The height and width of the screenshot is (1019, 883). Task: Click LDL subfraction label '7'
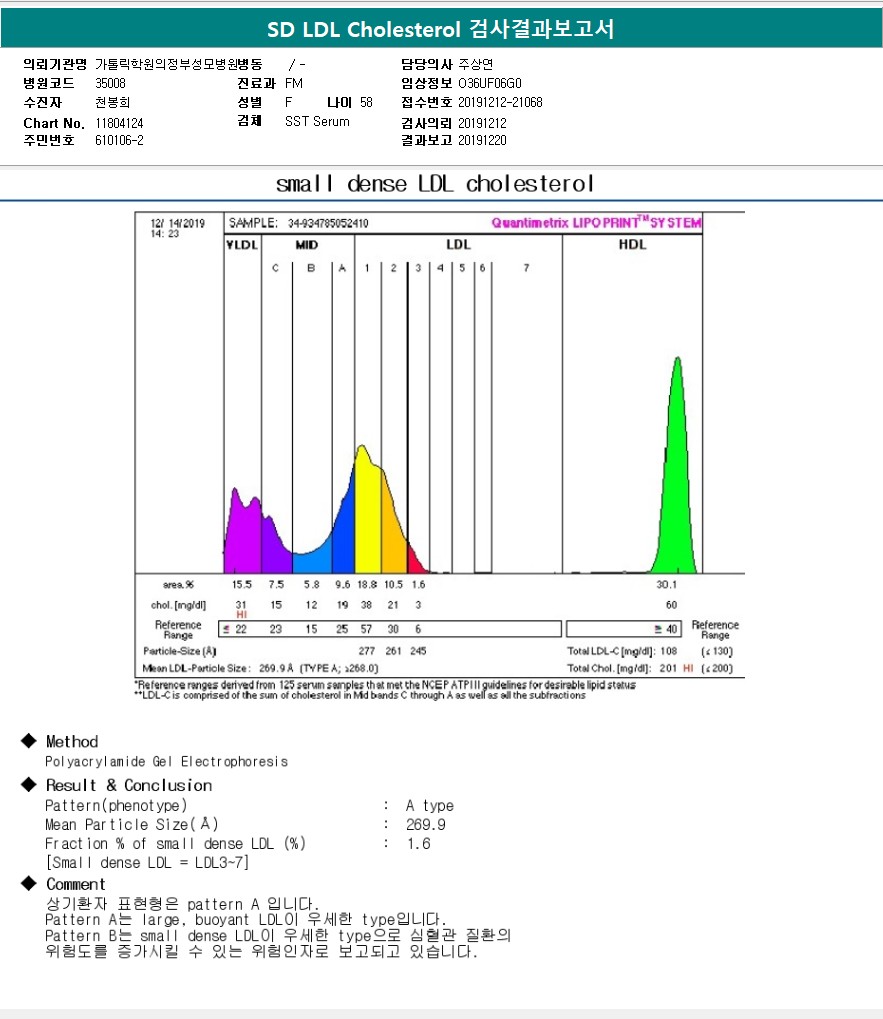click(x=526, y=268)
